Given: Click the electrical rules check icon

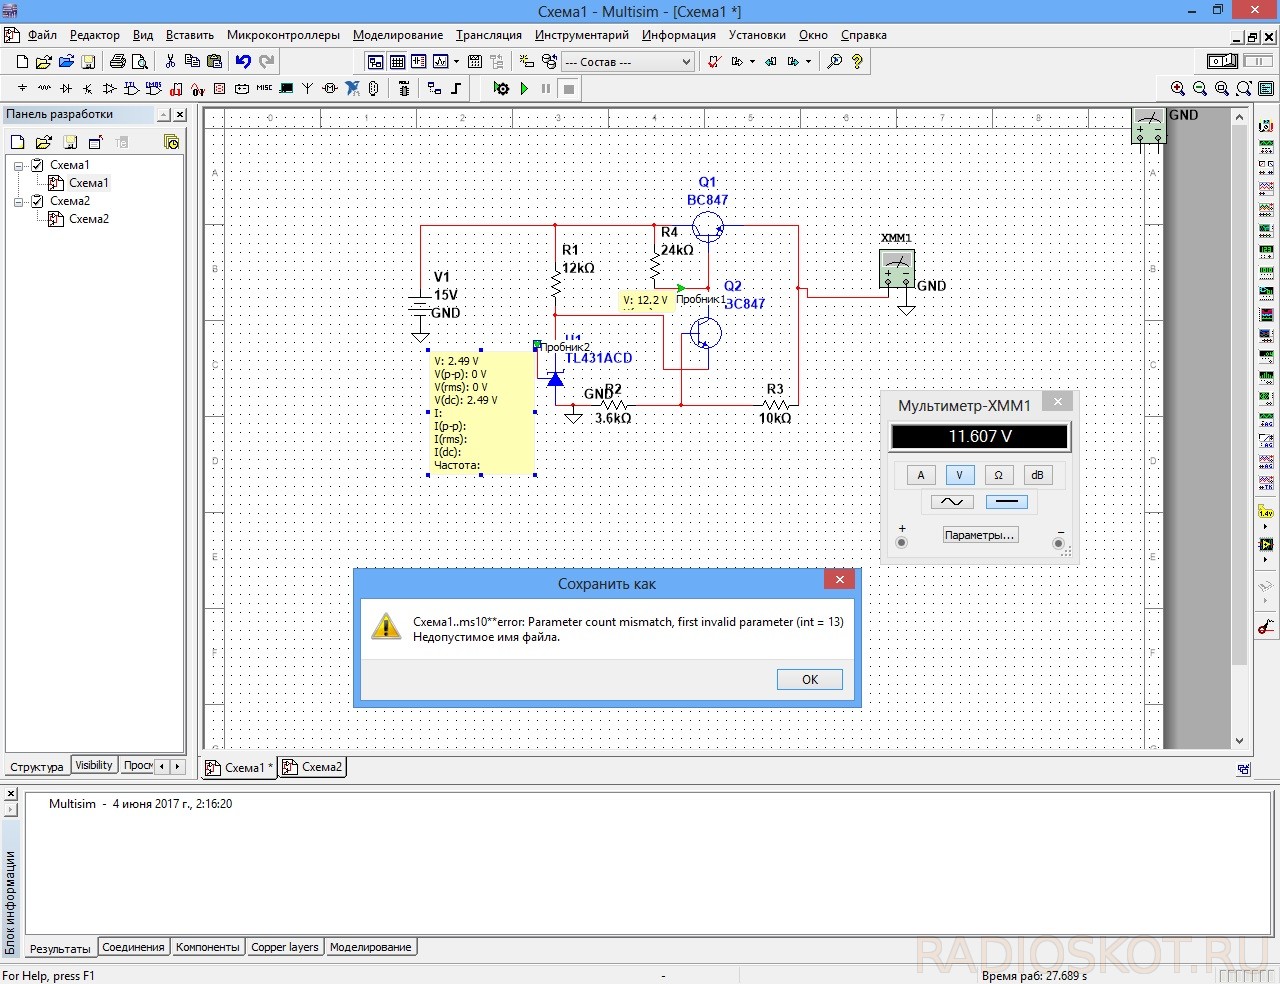Looking at the screenshot, I should (714, 62).
